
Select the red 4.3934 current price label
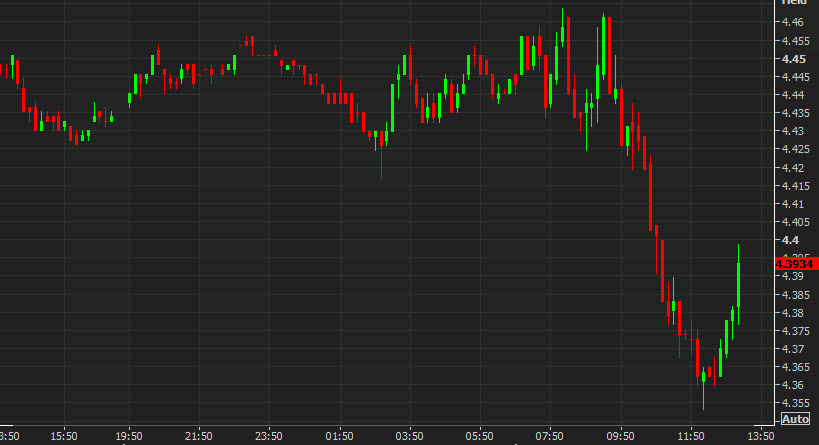(797, 264)
